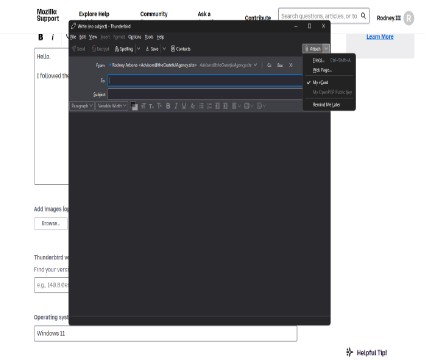Click the text alignment icon
425x361 pixels.
coord(234,106)
